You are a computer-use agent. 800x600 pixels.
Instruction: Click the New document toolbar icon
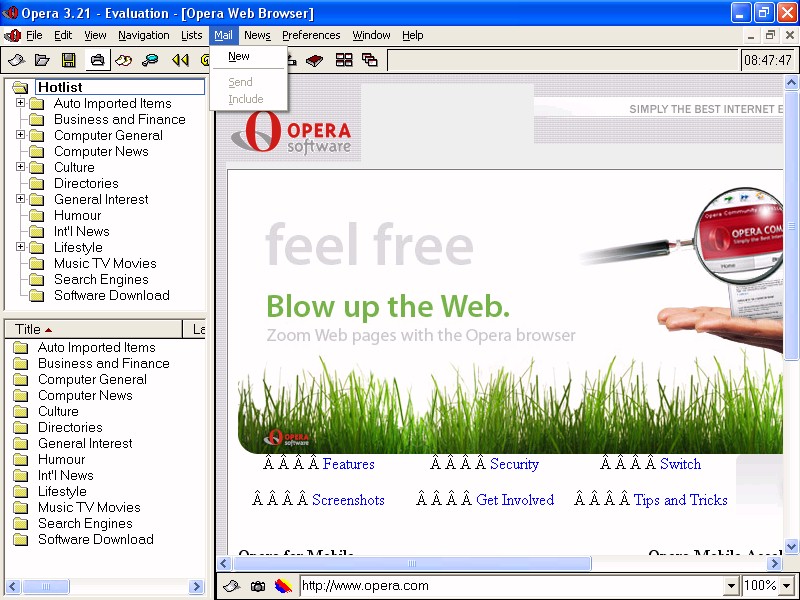[x=16, y=60]
